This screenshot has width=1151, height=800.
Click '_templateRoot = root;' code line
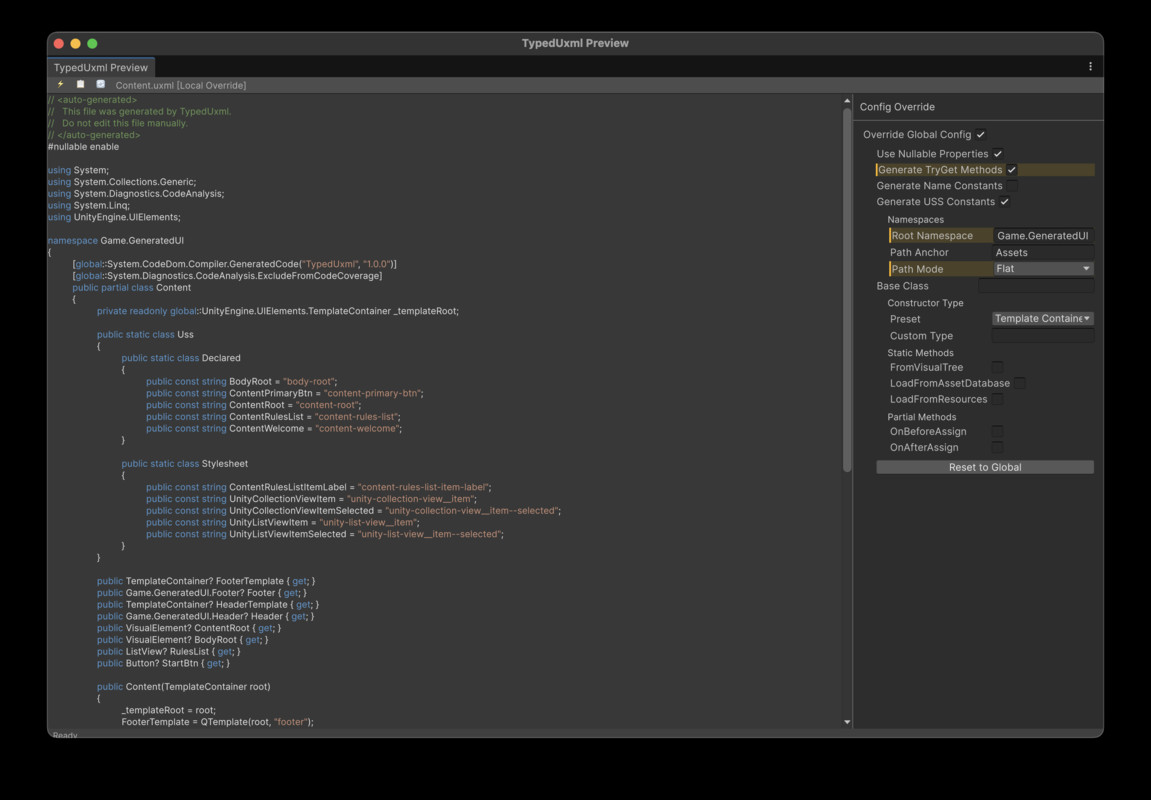[169, 710]
